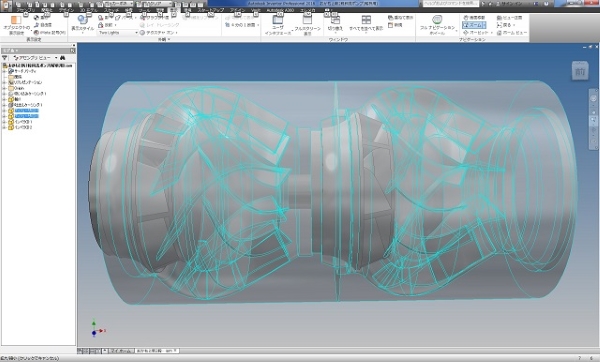Click the Object Visibility icon in the ribbon
Screen dimensions: 600x362
(16, 24)
